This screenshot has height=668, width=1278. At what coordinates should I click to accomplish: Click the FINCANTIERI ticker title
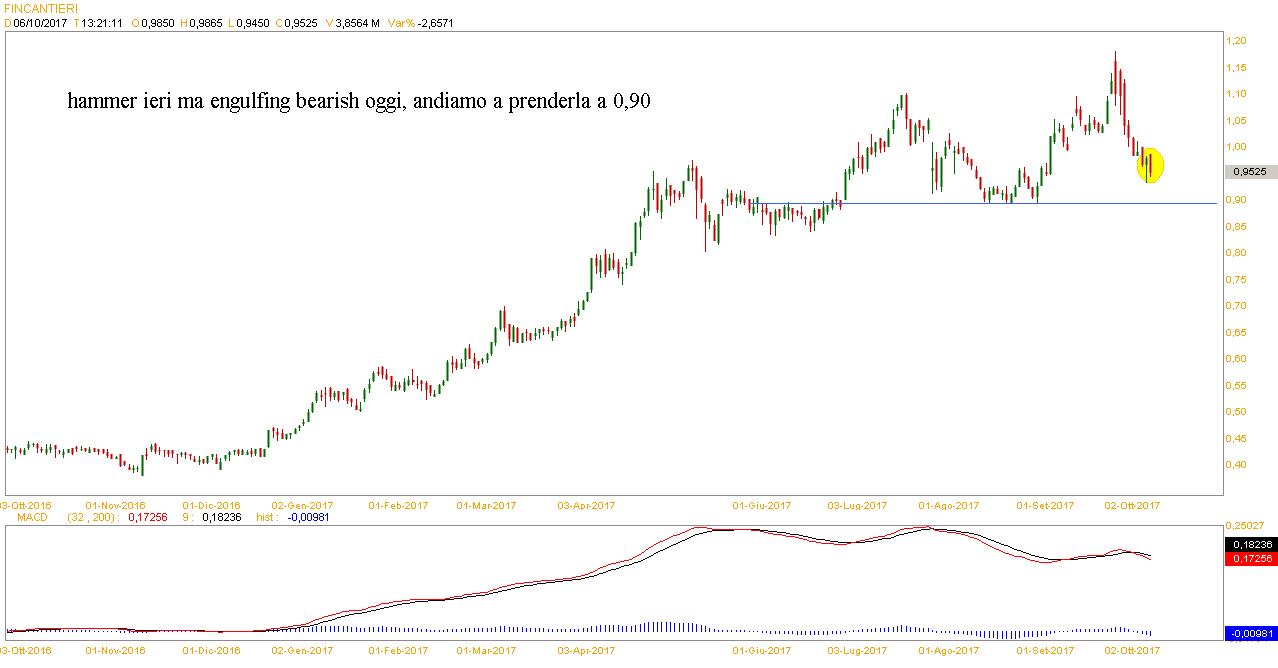pos(41,8)
